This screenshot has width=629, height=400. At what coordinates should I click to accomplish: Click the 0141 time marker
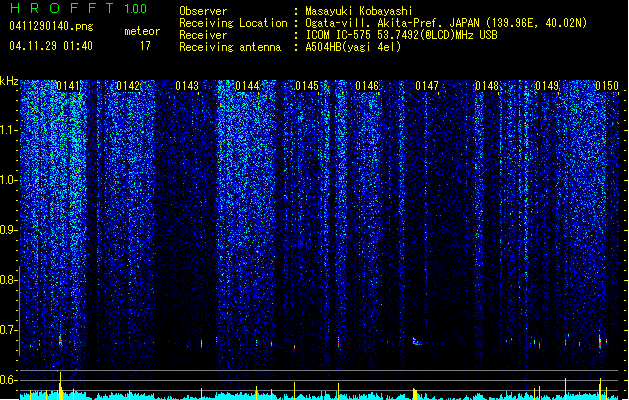click(68, 86)
